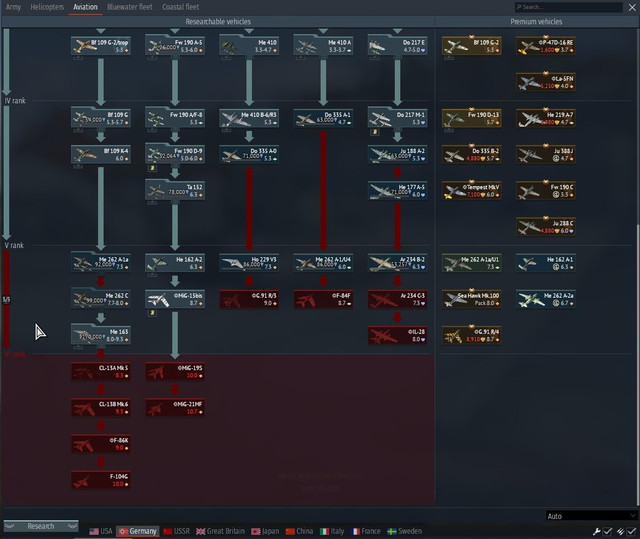Select premium P-47D-16 RE card
This screenshot has height=539, width=640.
pyautogui.click(x=546, y=46)
